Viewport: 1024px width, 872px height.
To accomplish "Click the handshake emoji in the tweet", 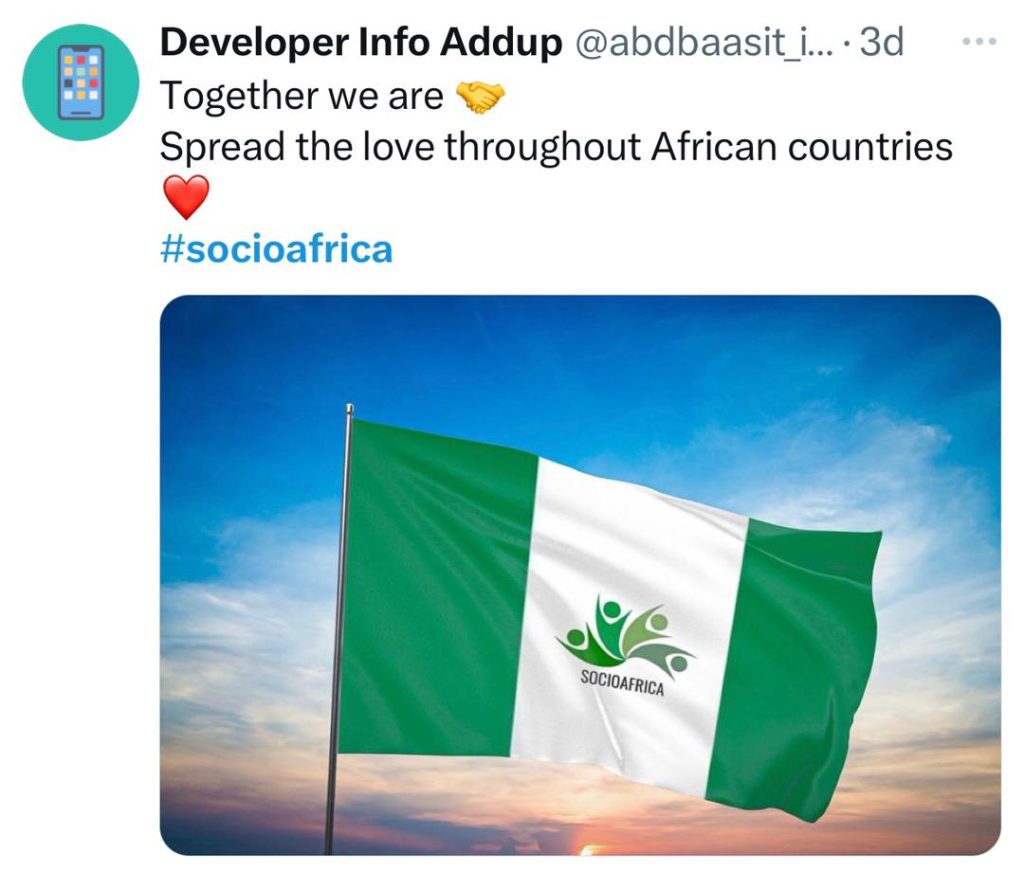I will [479, 97].
